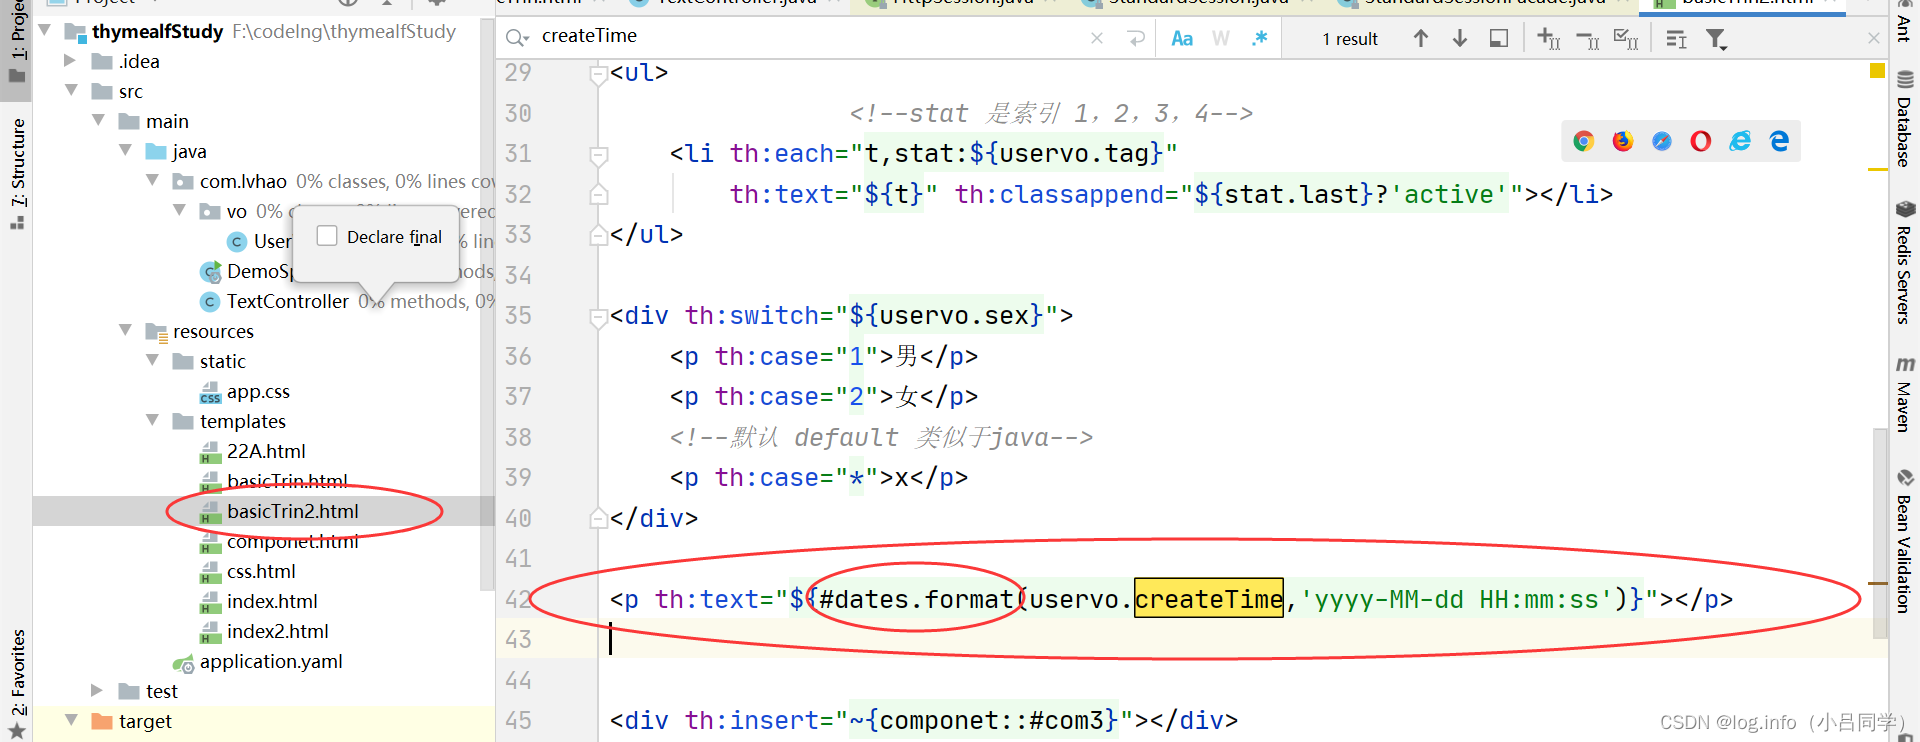Open the Redis Servers tool window
Image resolution: width=1920 pixels, height=742 pixels.
tap(1904, 262)
